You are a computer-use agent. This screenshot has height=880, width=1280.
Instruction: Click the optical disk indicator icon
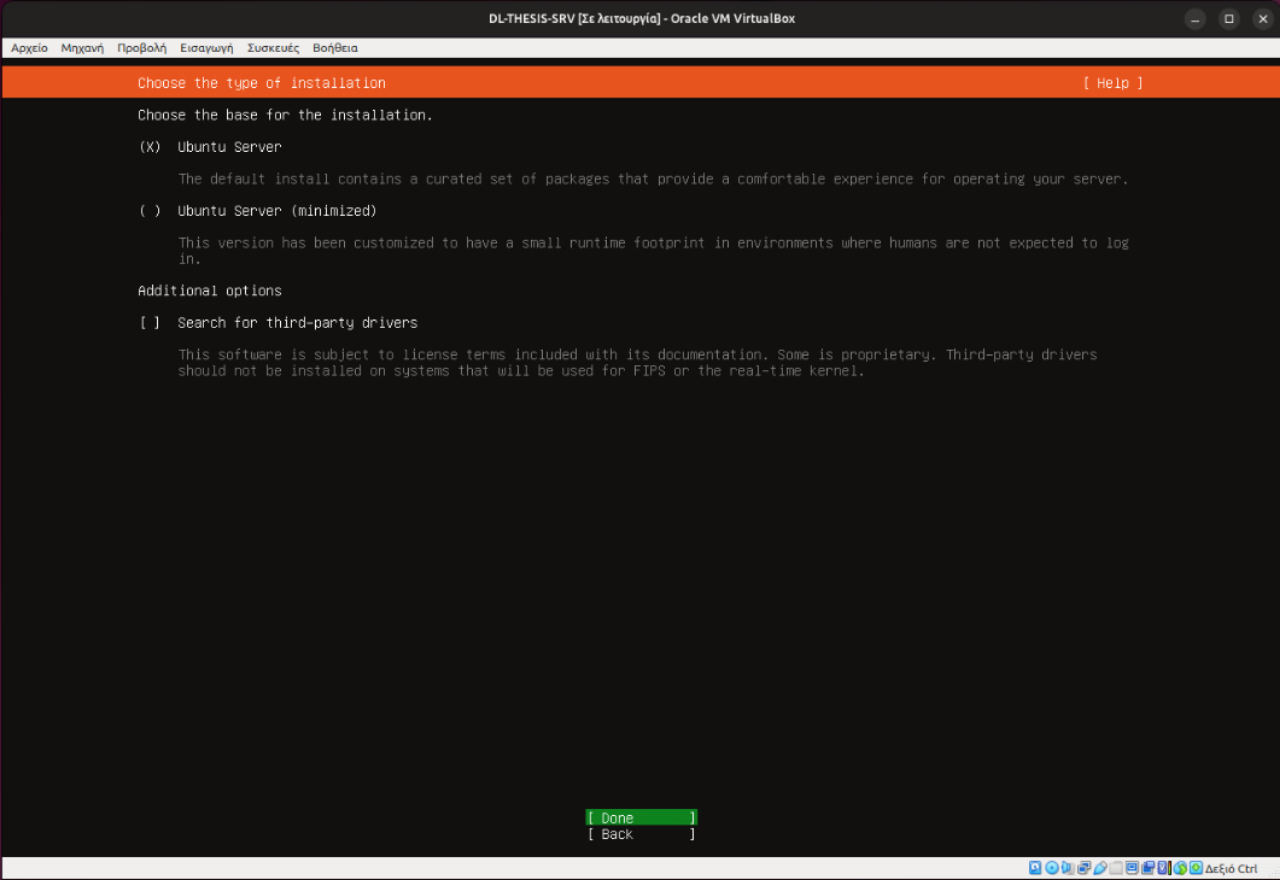pyautogui.click(x=1052, y=868)
